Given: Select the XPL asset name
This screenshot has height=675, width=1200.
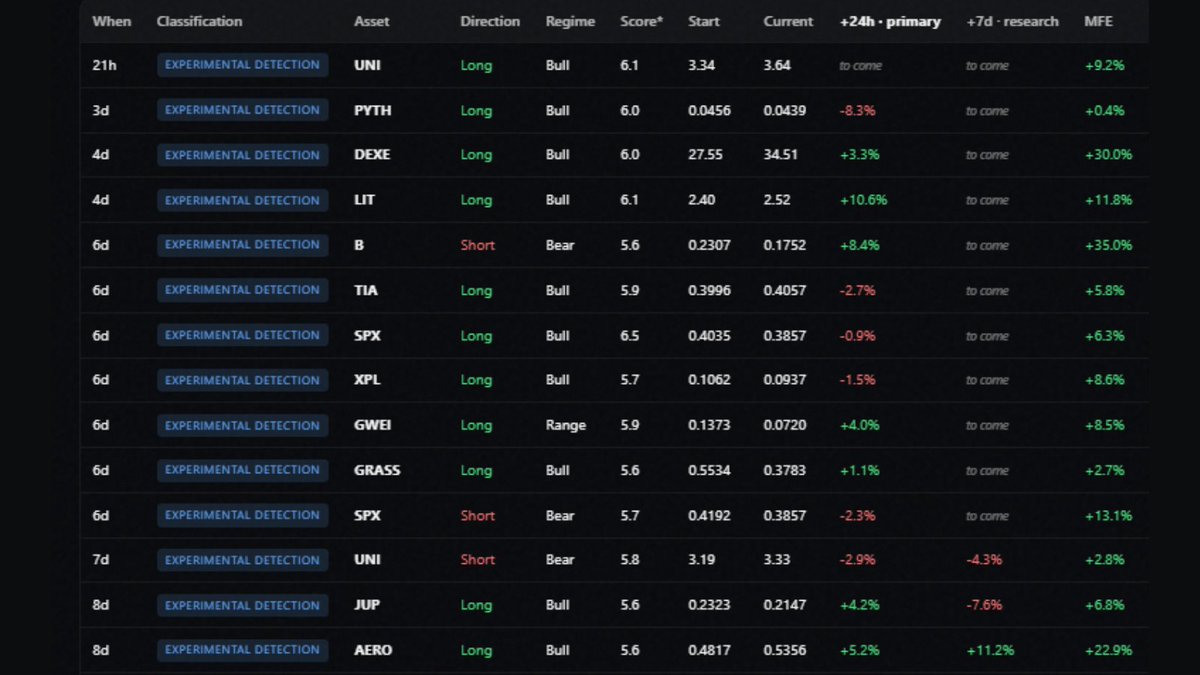Looking at the screenshot, I should click(x=367, y=380).
